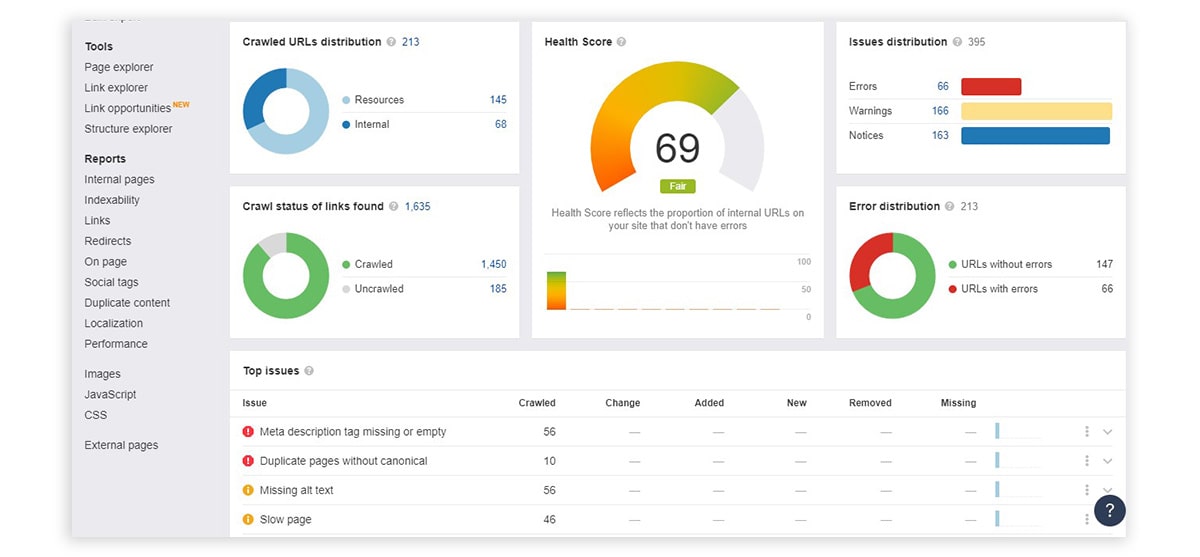Open JavaScript report
The height and width of the screenshot is (557, 1200).
[x=110, y=395]
